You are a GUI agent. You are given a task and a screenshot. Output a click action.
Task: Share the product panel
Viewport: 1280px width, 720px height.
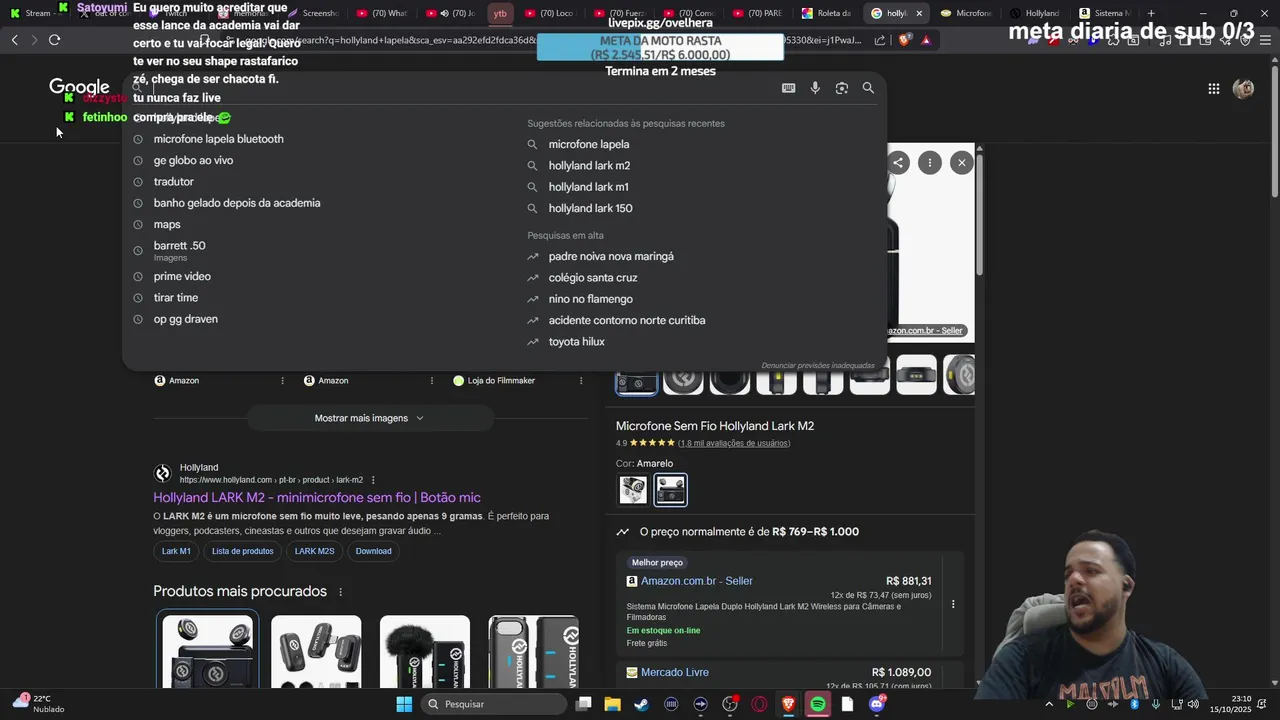[x=898, y=163]
